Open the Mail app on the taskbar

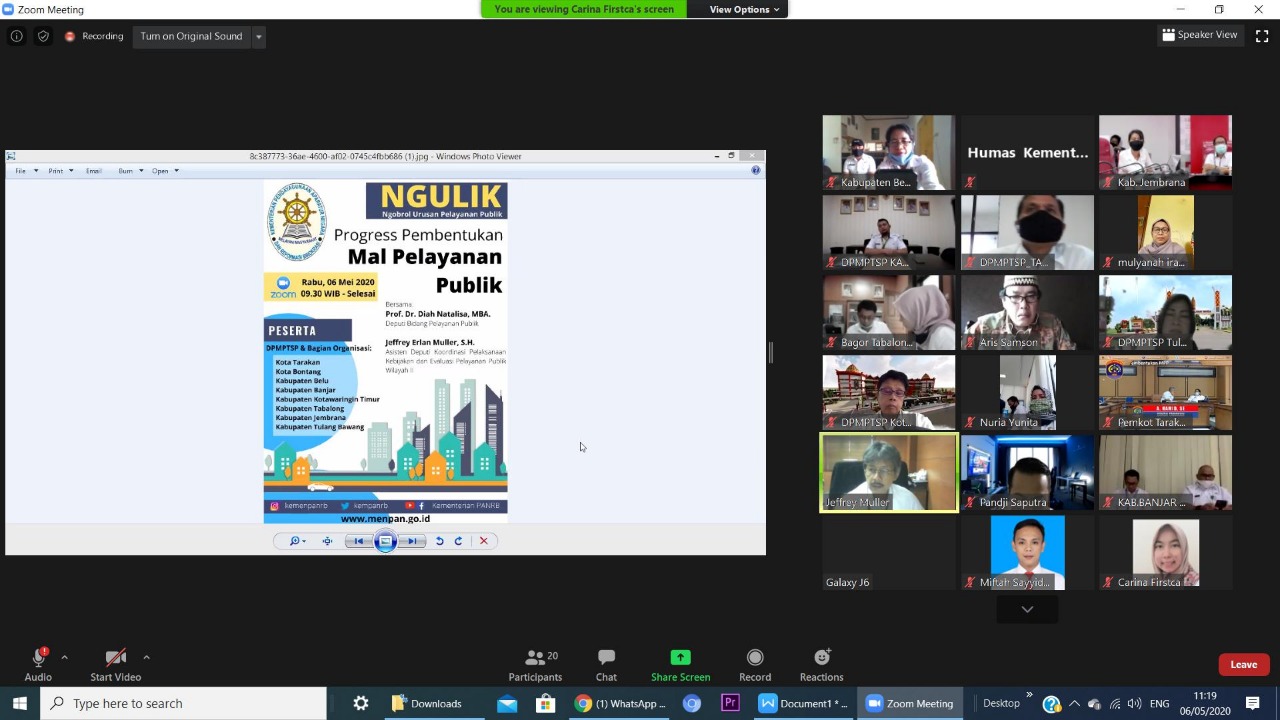(507, 703)
